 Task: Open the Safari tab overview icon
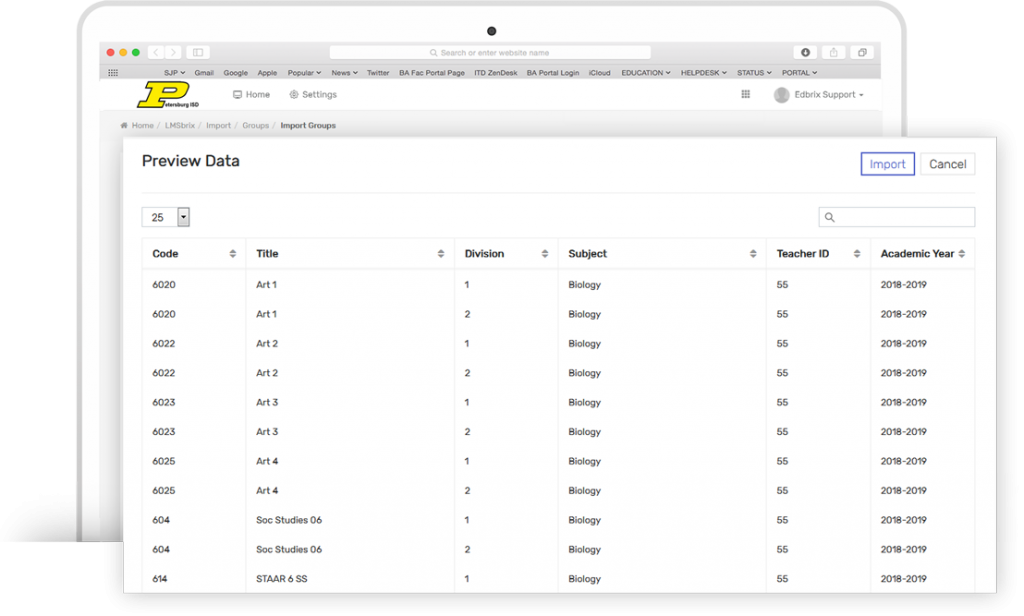point(862,52)
